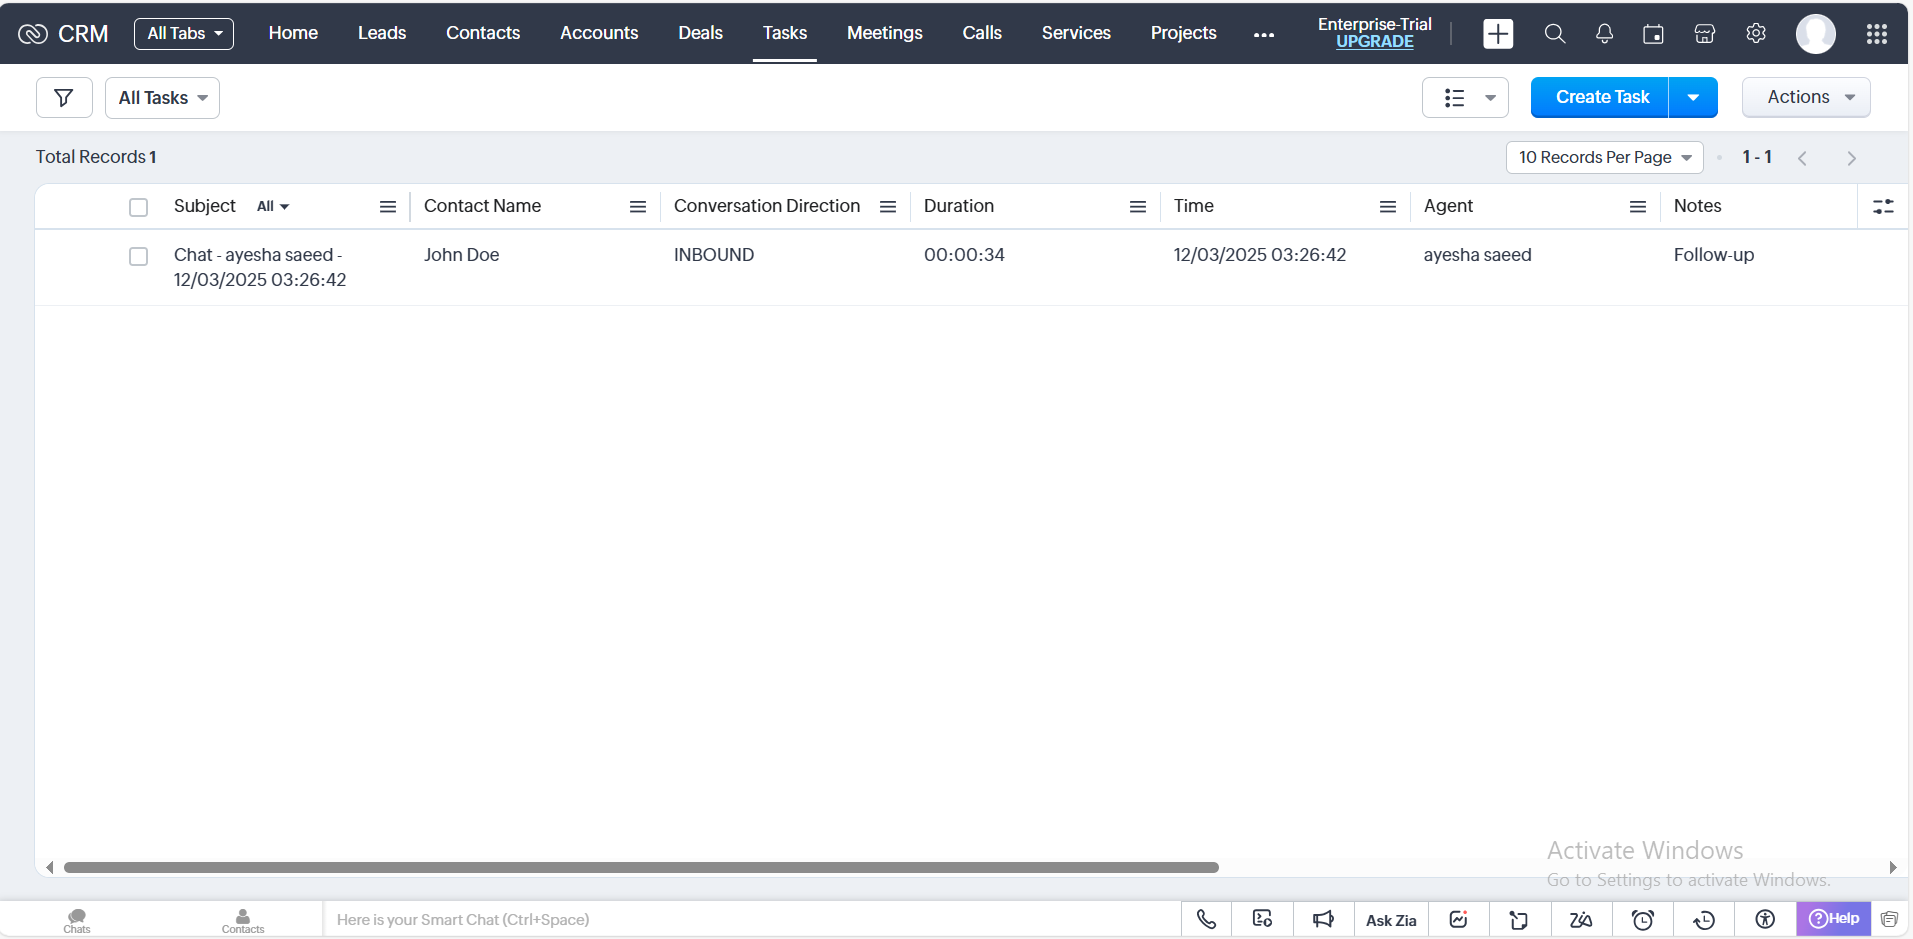Click the Create Task button
Screen dimensions: 1913x939
point(1601,97)
